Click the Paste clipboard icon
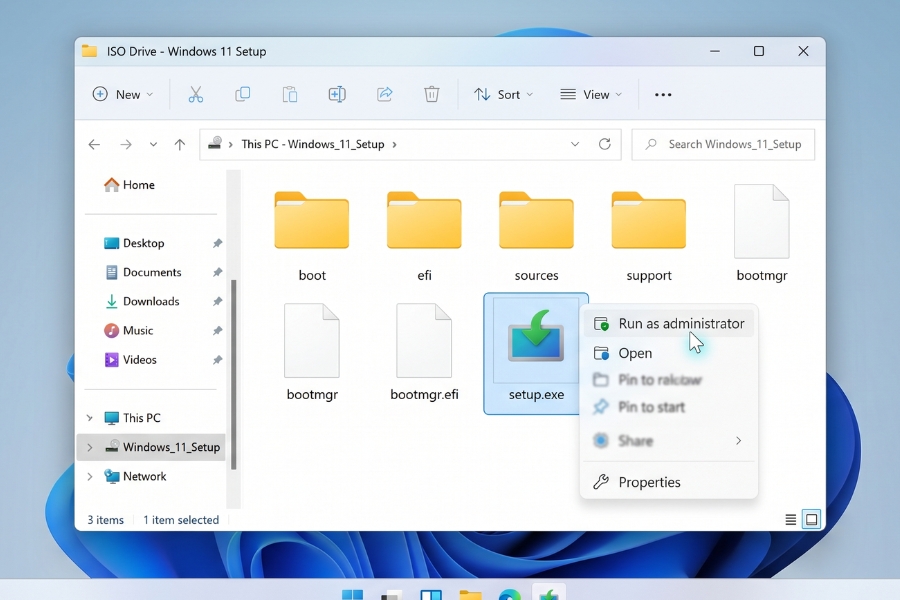Screen dimensions: 900x600 pos(290,94)
